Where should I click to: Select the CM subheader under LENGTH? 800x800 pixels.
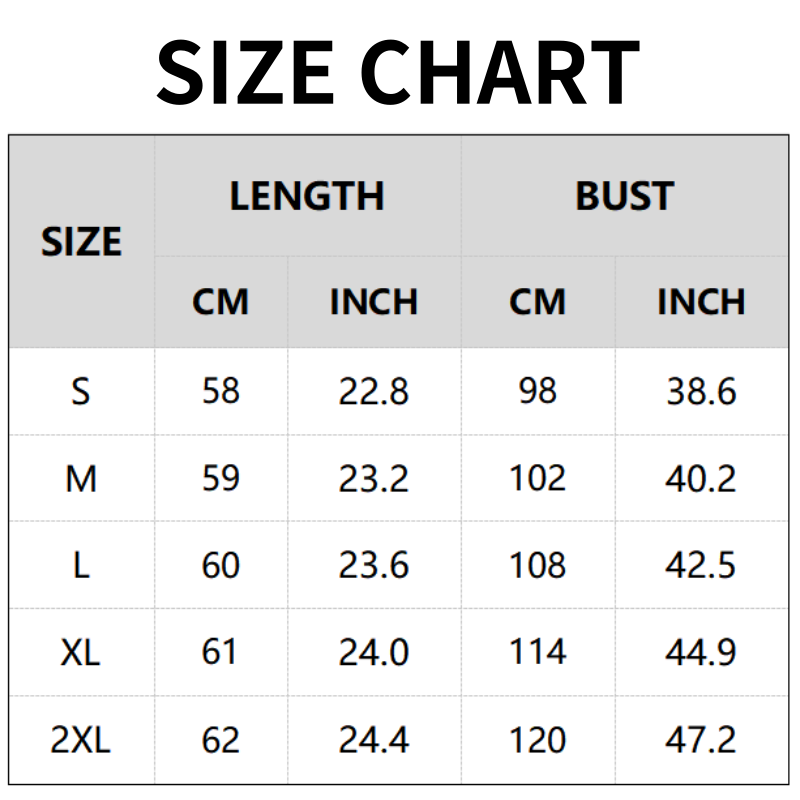[220, 302]
